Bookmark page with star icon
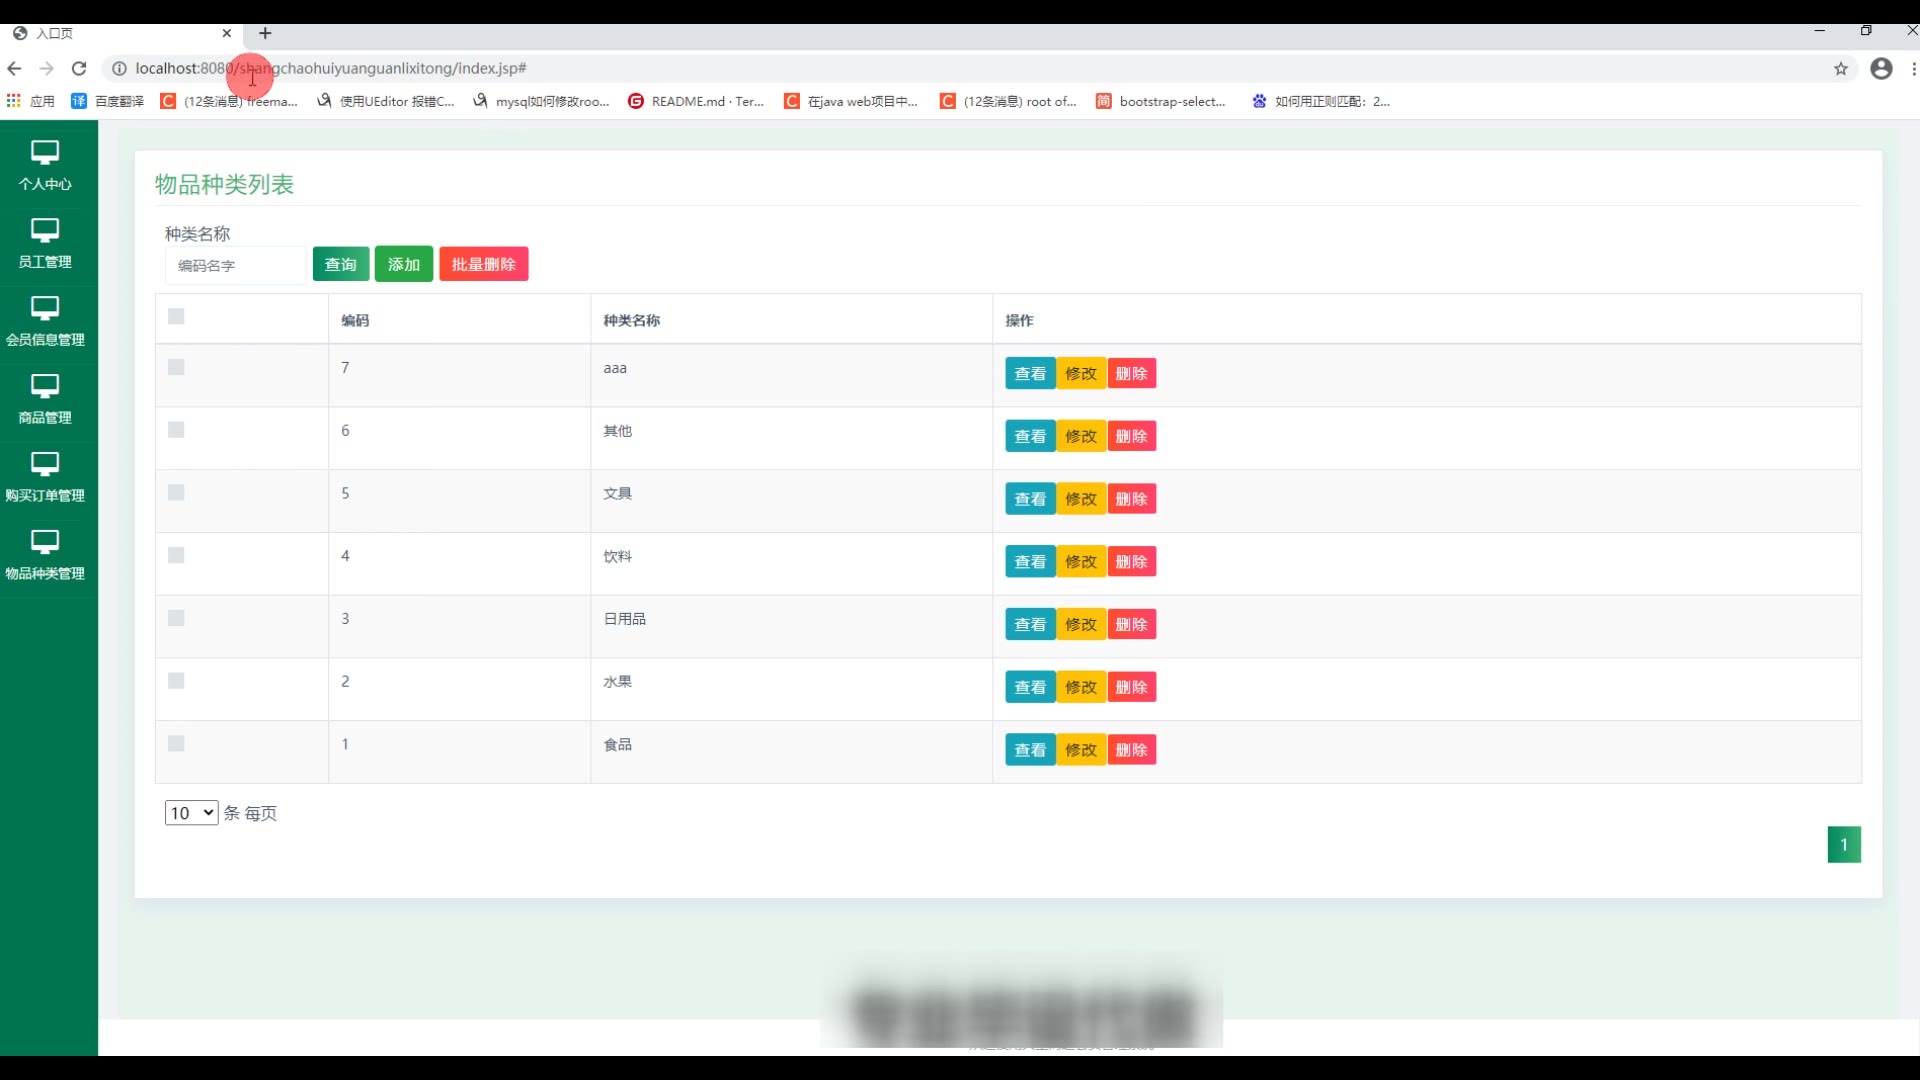The height and width of the screenshot is (1080, 1920). pyautogui.click(x=1841, y=68)
